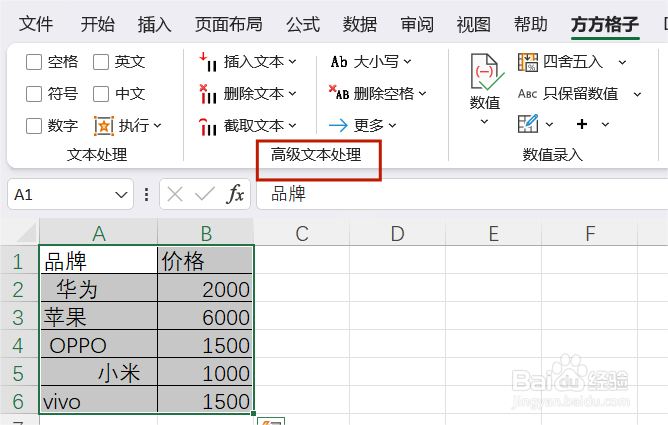Enable the 数字 checkbox
This screenshot has height=425, width=668.
34,126
